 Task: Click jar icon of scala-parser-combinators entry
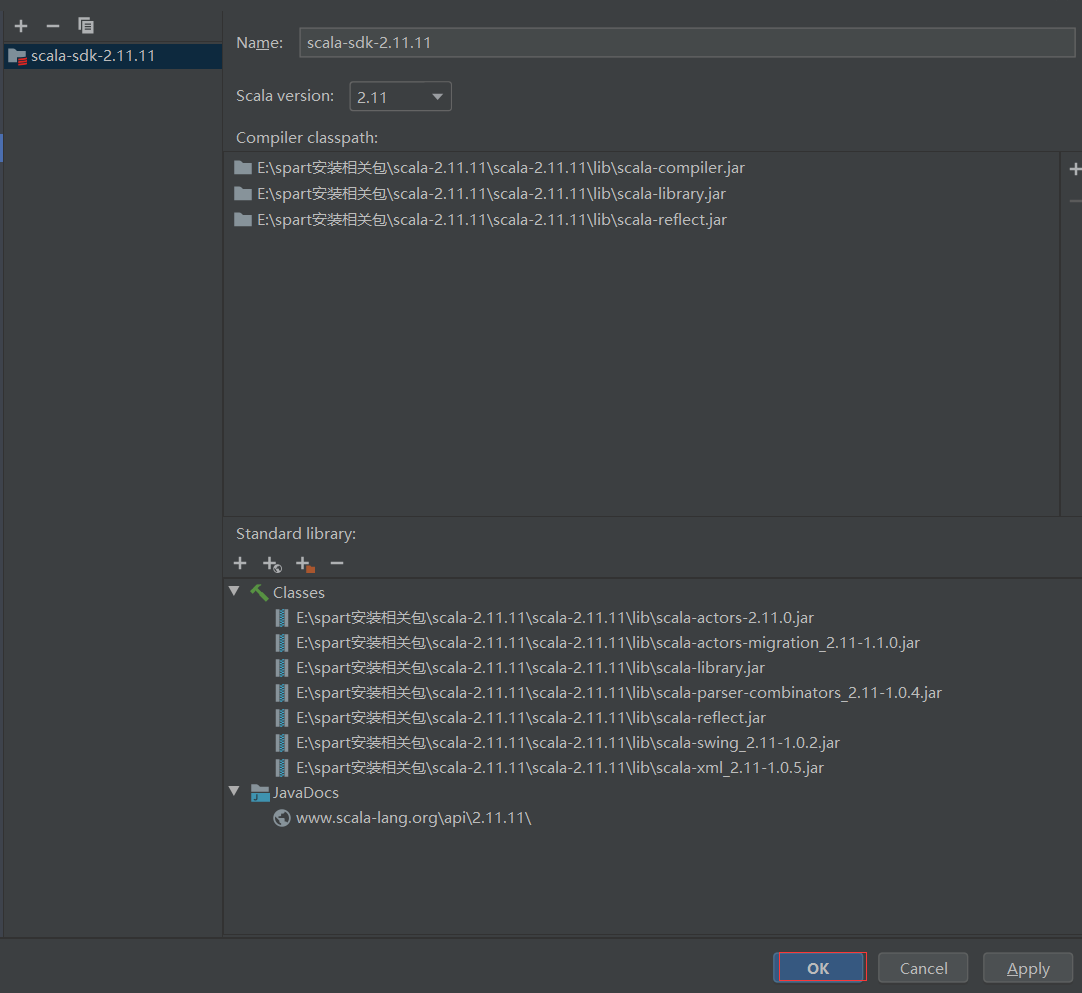[x=282, y=693]
